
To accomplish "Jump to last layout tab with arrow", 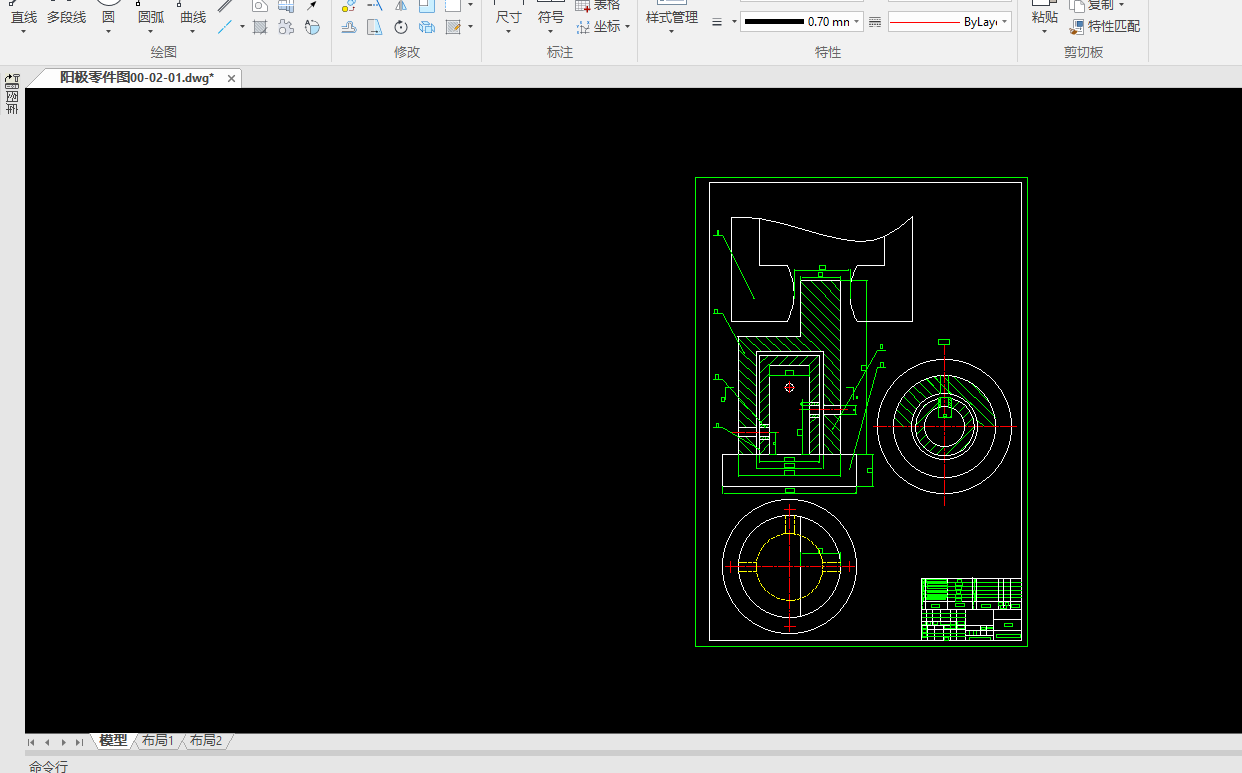I will click(79, 742).
